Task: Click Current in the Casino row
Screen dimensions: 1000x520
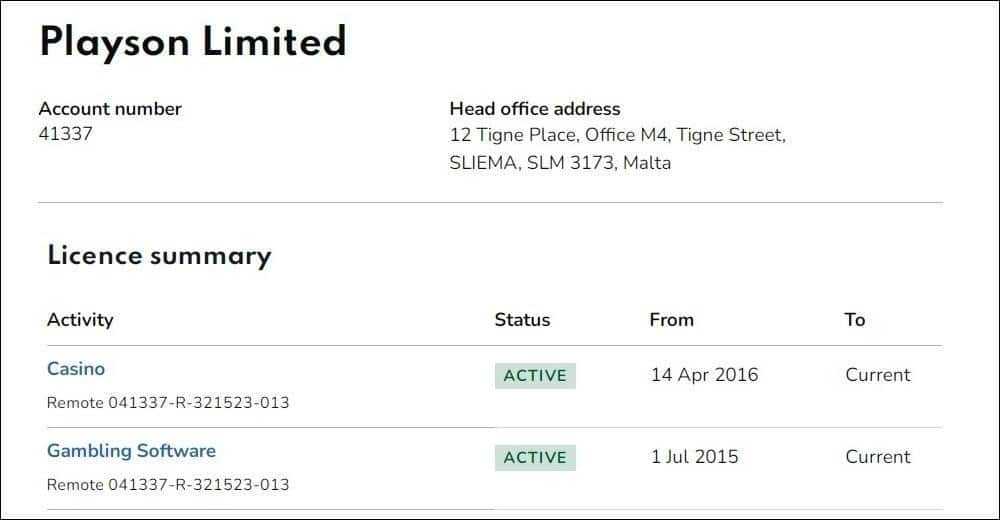Action: tap(878, 375)
